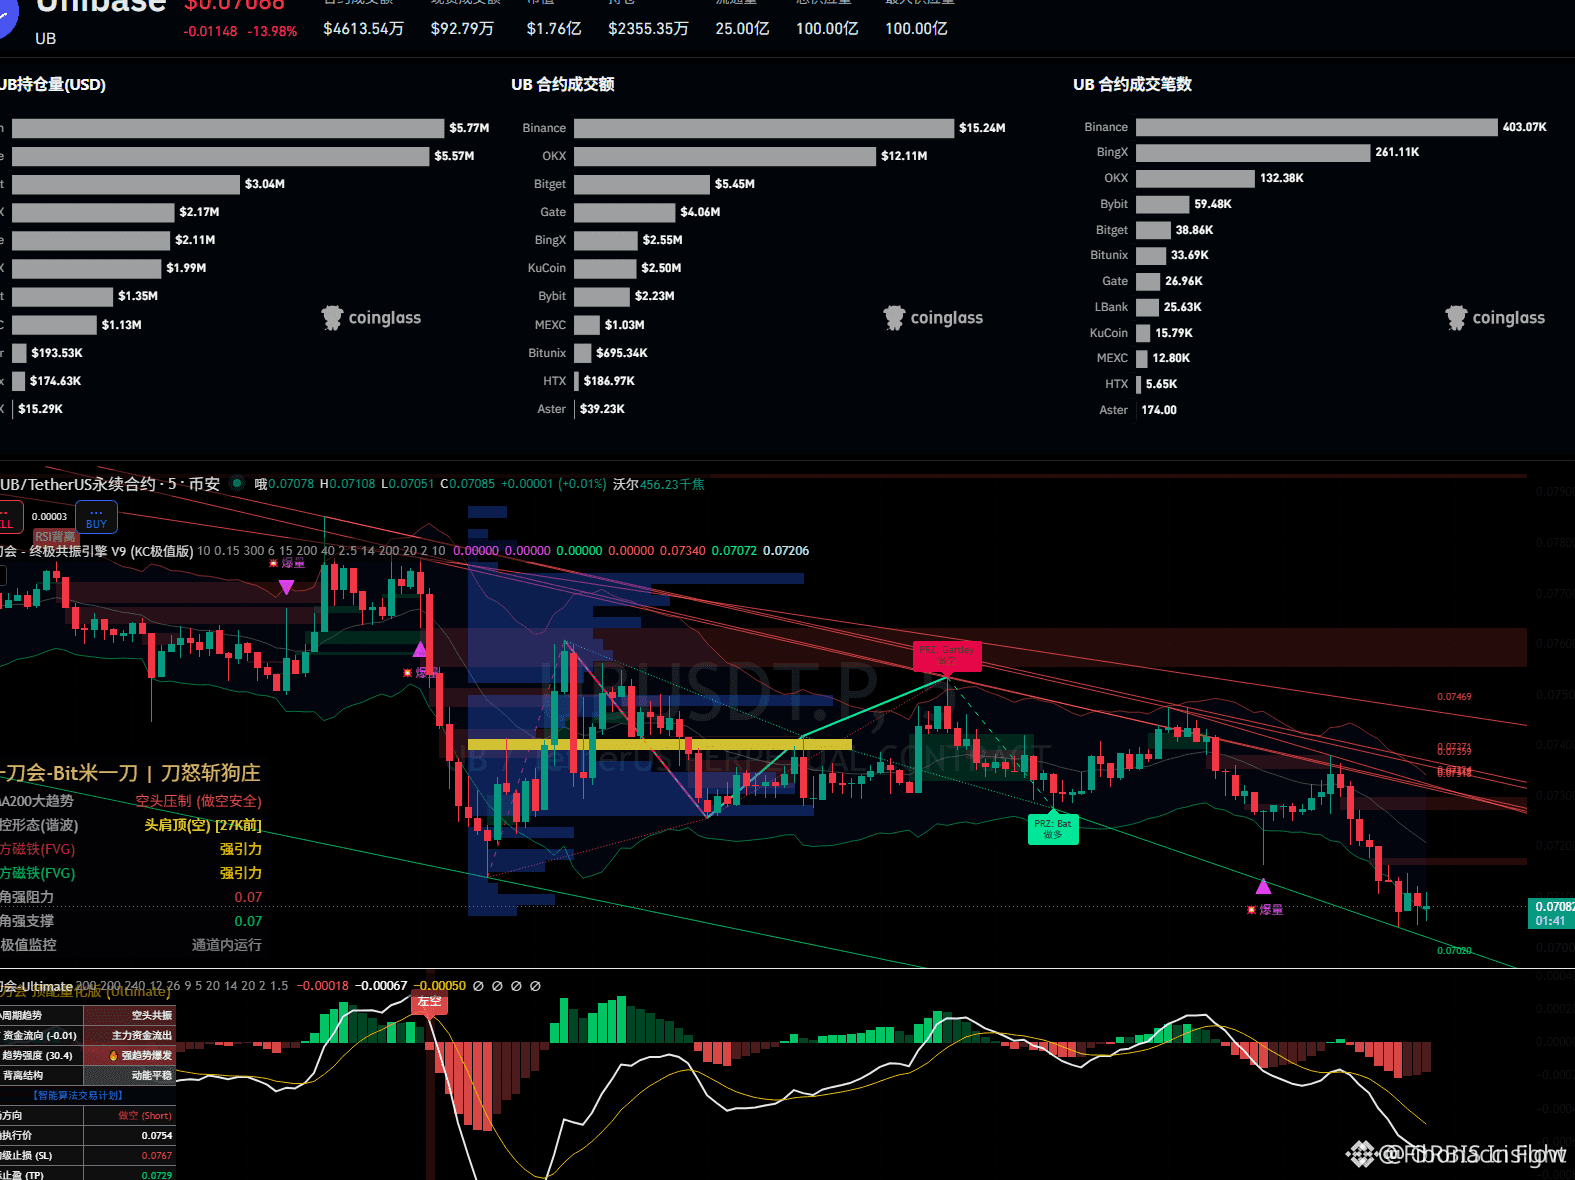This screenshot has width=1575, height=1180.
Task: Click the UB 合约成交额 chart title
Action: (x=563, y=85)
